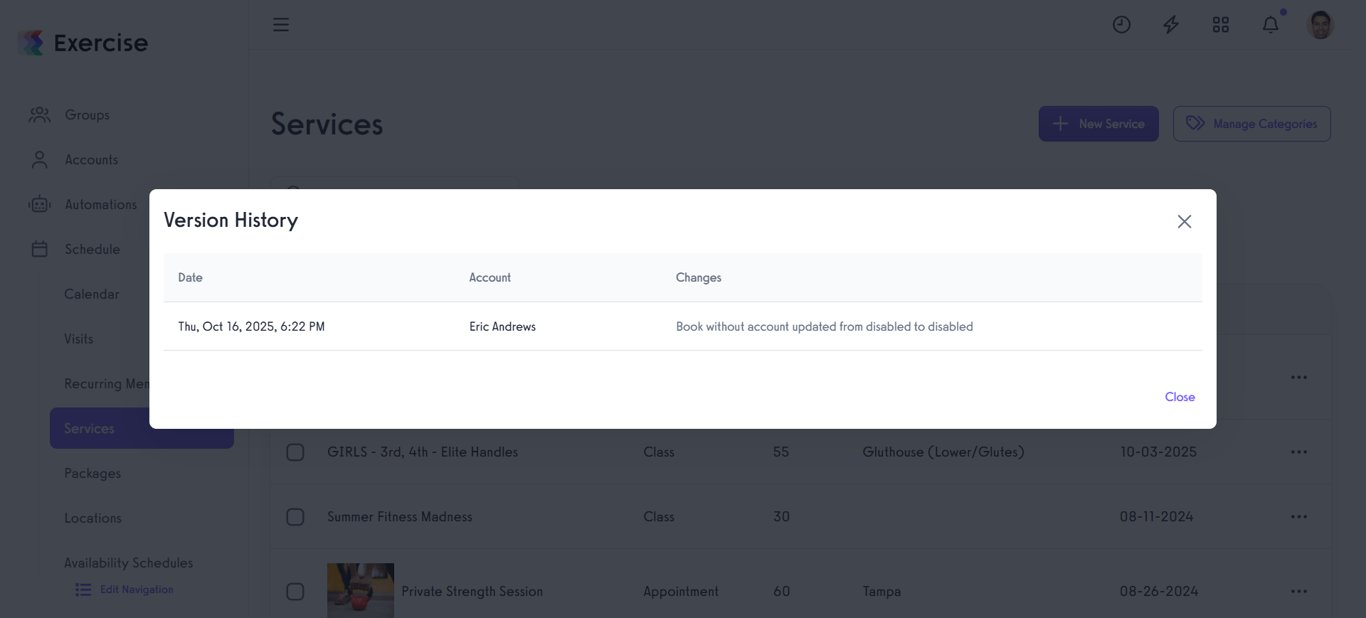1366x618 pixels.
Task: Click the Schedule calendar icon in sidebar
Action: click(39, 248)
